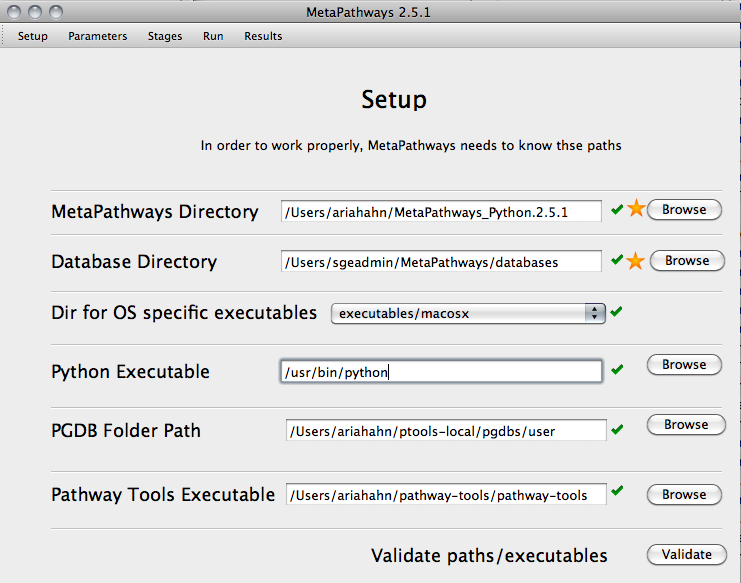This screenshot has width=741, height=583.
Task: Browse for the MetaPathways Directory
Action: (684, 209)
